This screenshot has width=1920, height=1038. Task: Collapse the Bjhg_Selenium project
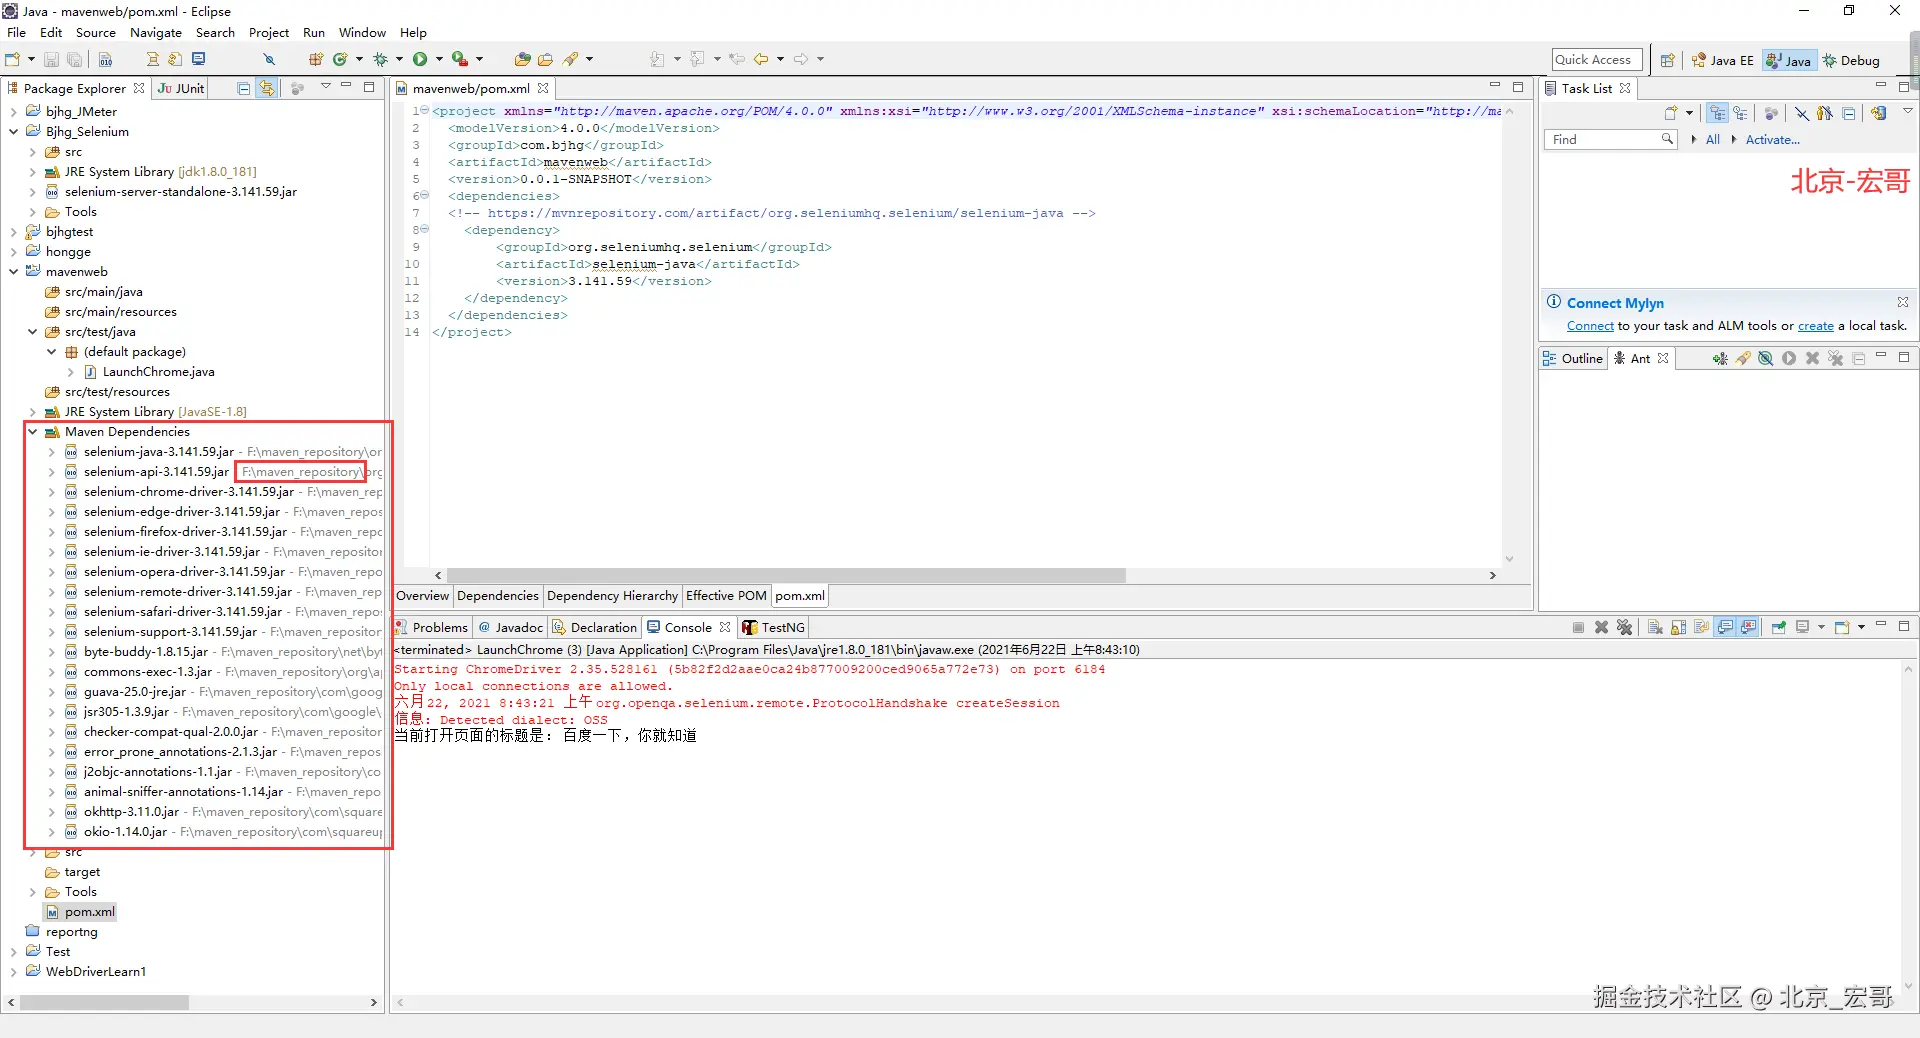[14, 132]
